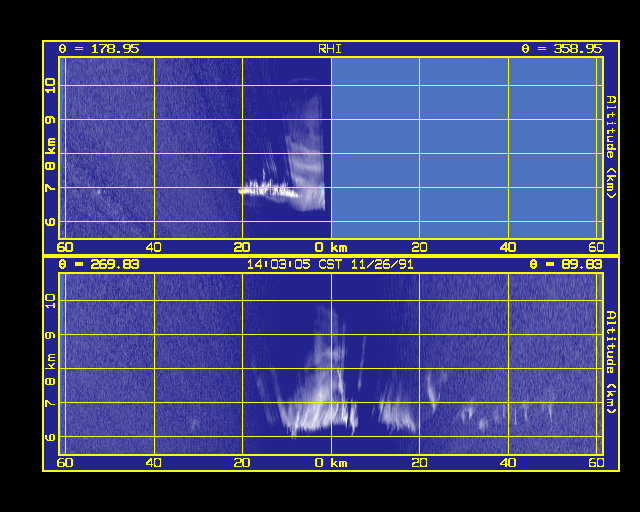The image size is (640, 512).
Task: Click the upper panel's "Altitude (km)" axis title
Action: 611,147
